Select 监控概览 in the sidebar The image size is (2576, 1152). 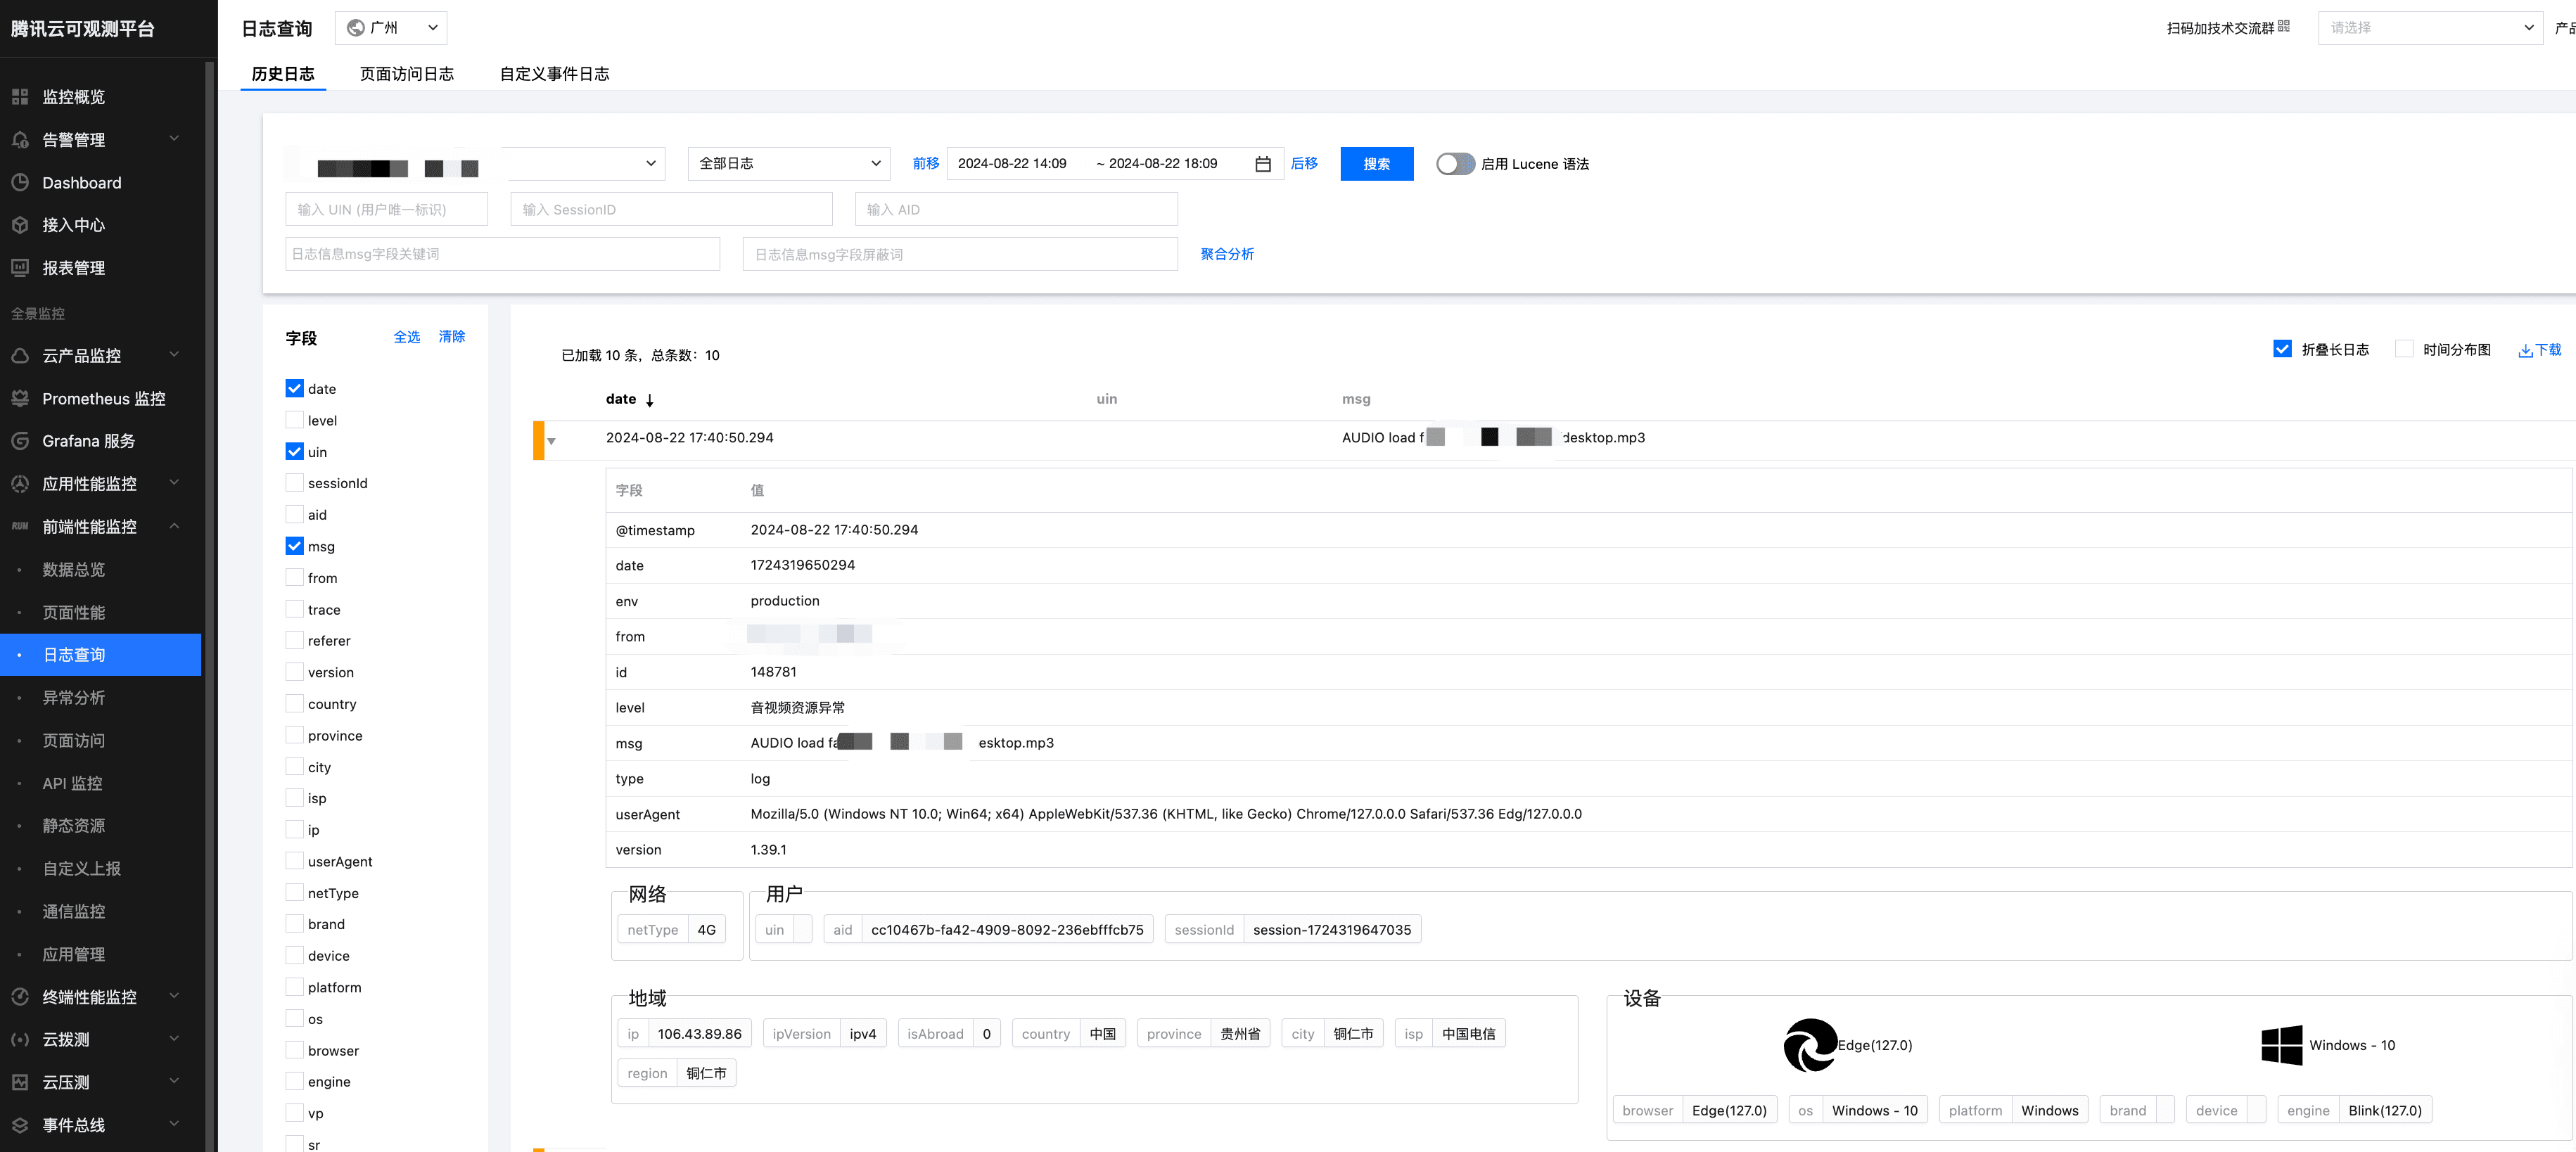click(72, 96)
